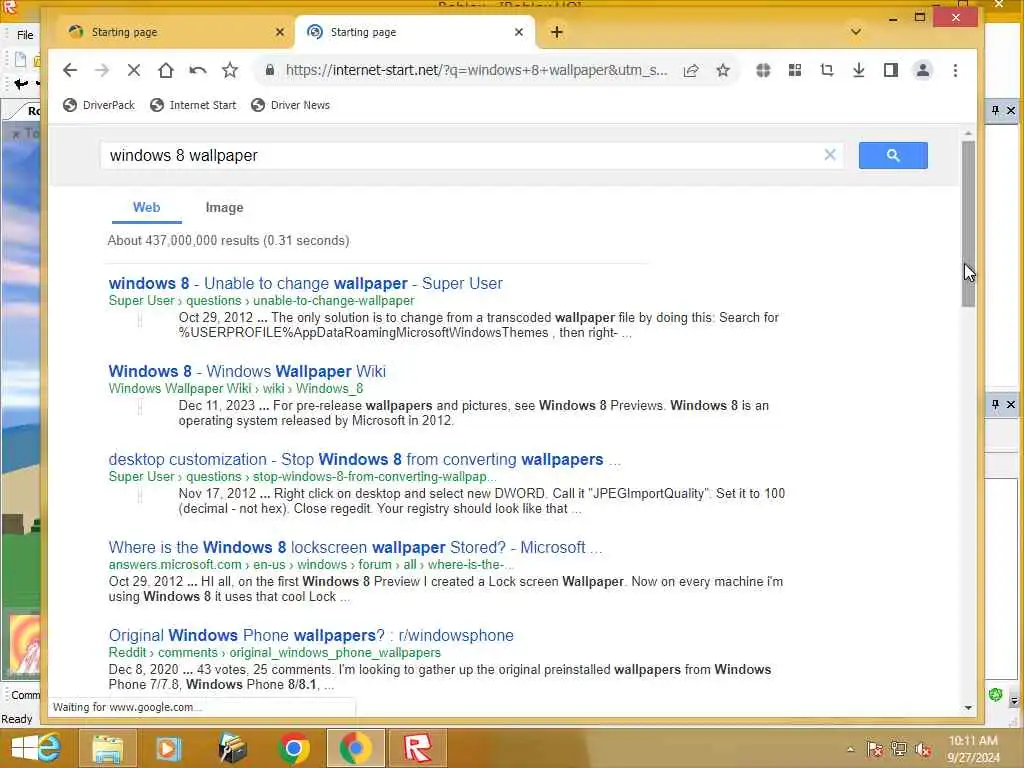The width and height of the screenshot is (1024, 768).
Task: Show hidden system tray icons arrow
Action: [x=850, y=750]
